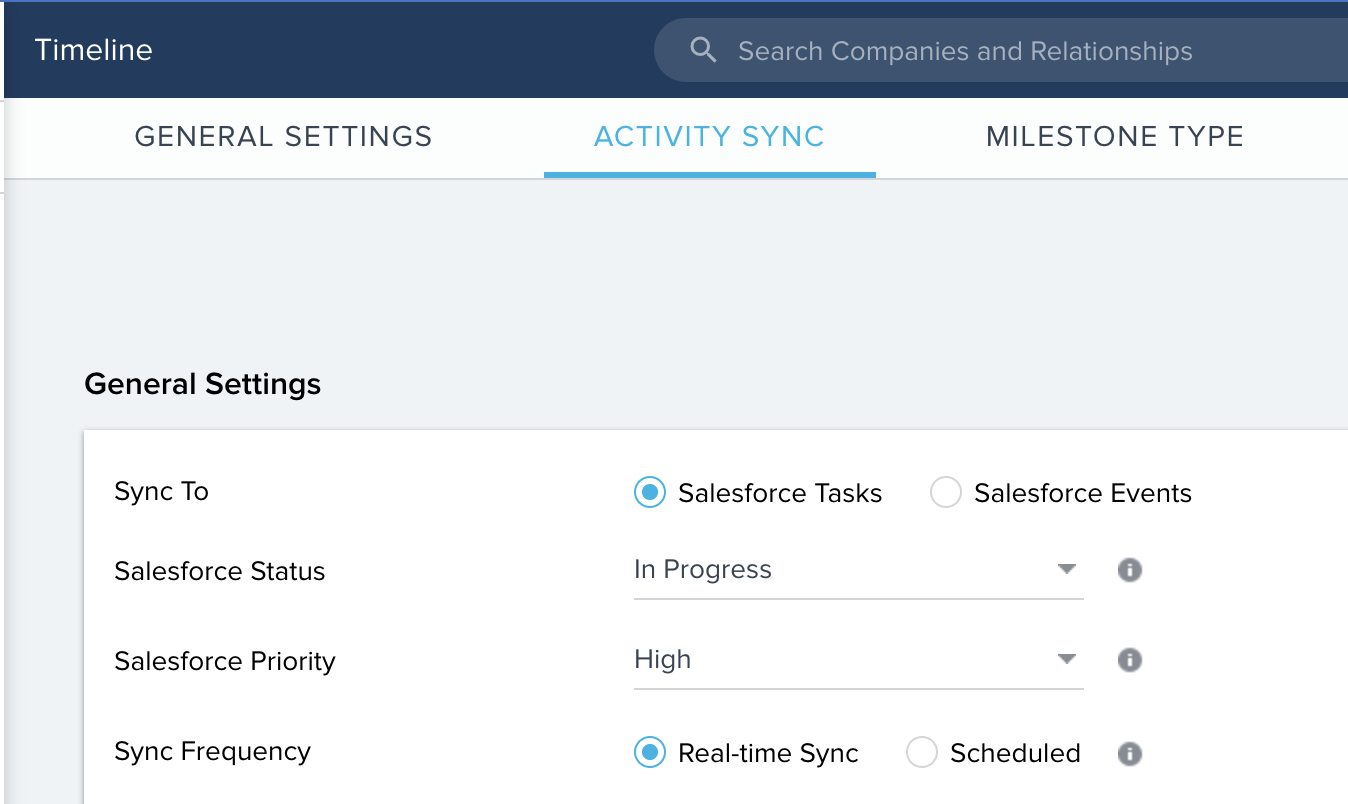
Task: Choose Real-time Sync option
Action: pos(650,753)
